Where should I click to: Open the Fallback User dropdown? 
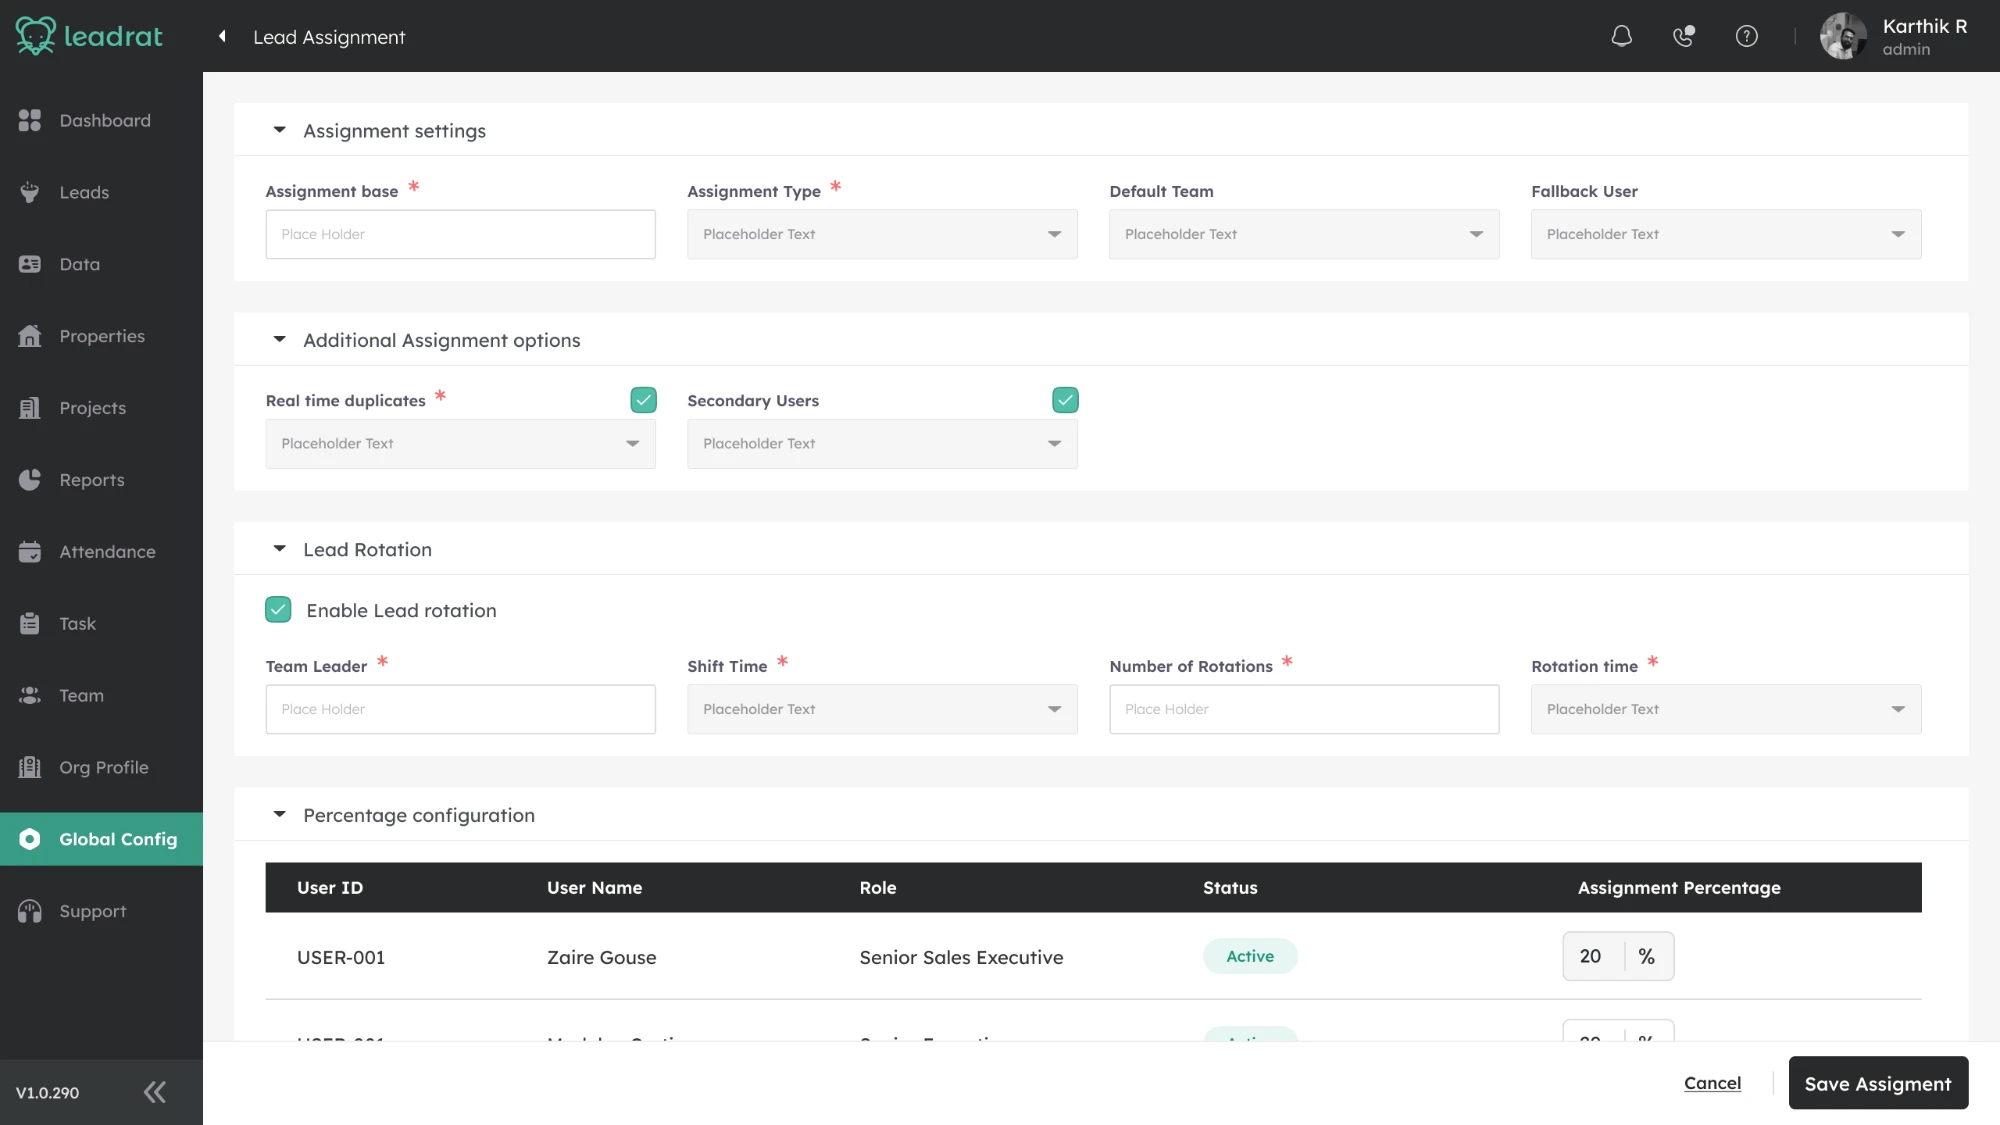1726,234
